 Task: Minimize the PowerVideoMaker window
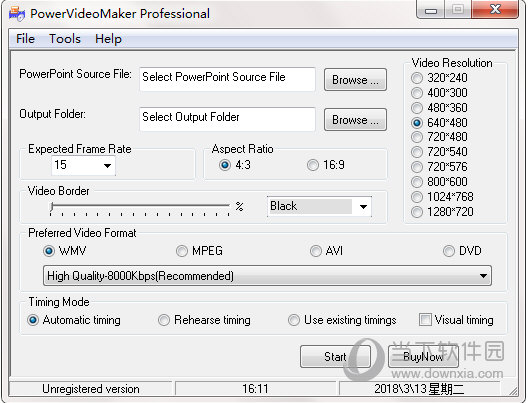pyautogui.click(x=431, y=10)
